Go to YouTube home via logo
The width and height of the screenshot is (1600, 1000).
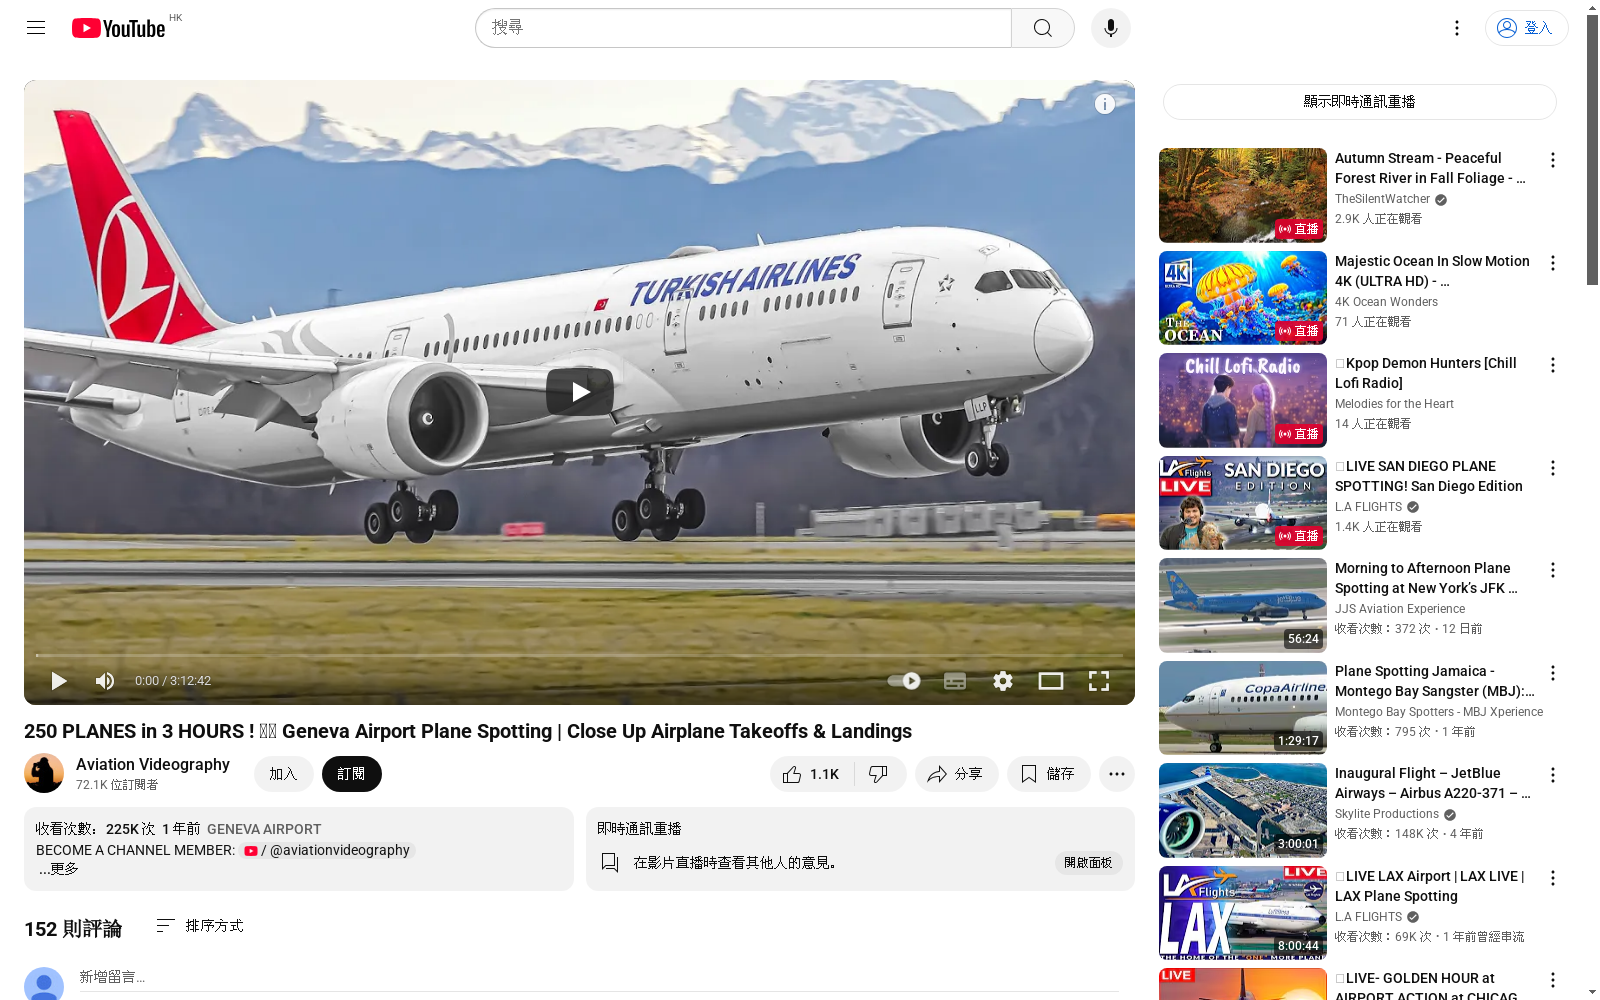pyautogui.click(x=118, y=28)
